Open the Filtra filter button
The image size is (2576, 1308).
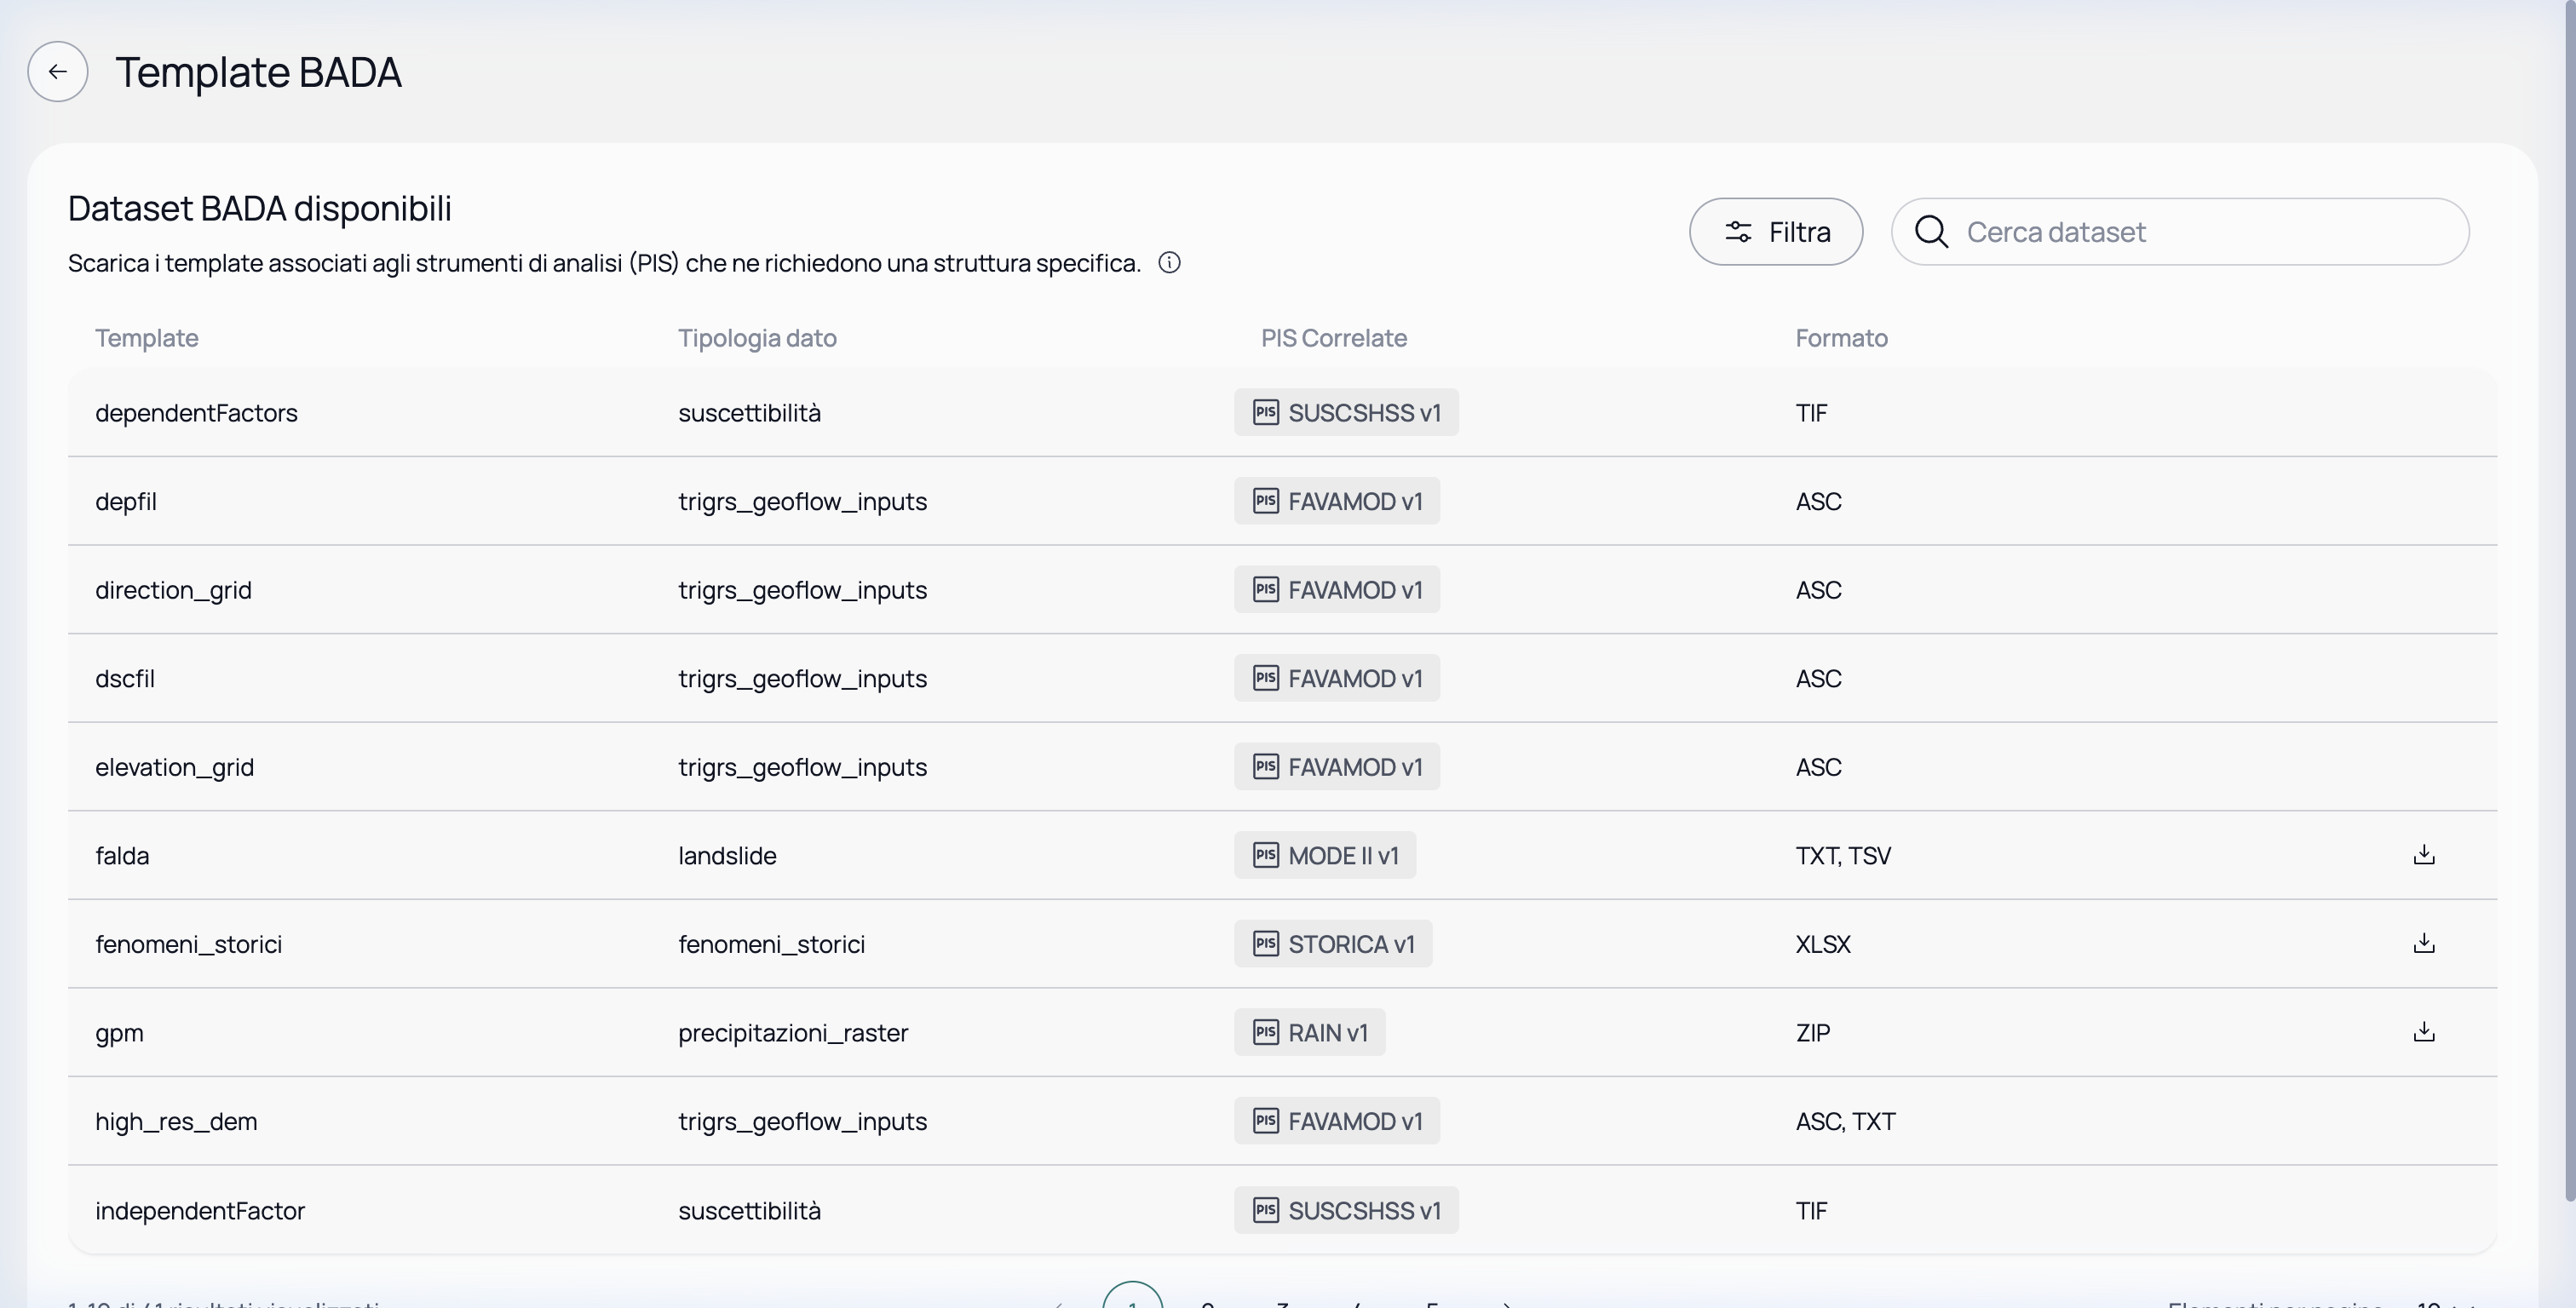click(x=1776, y=232)
